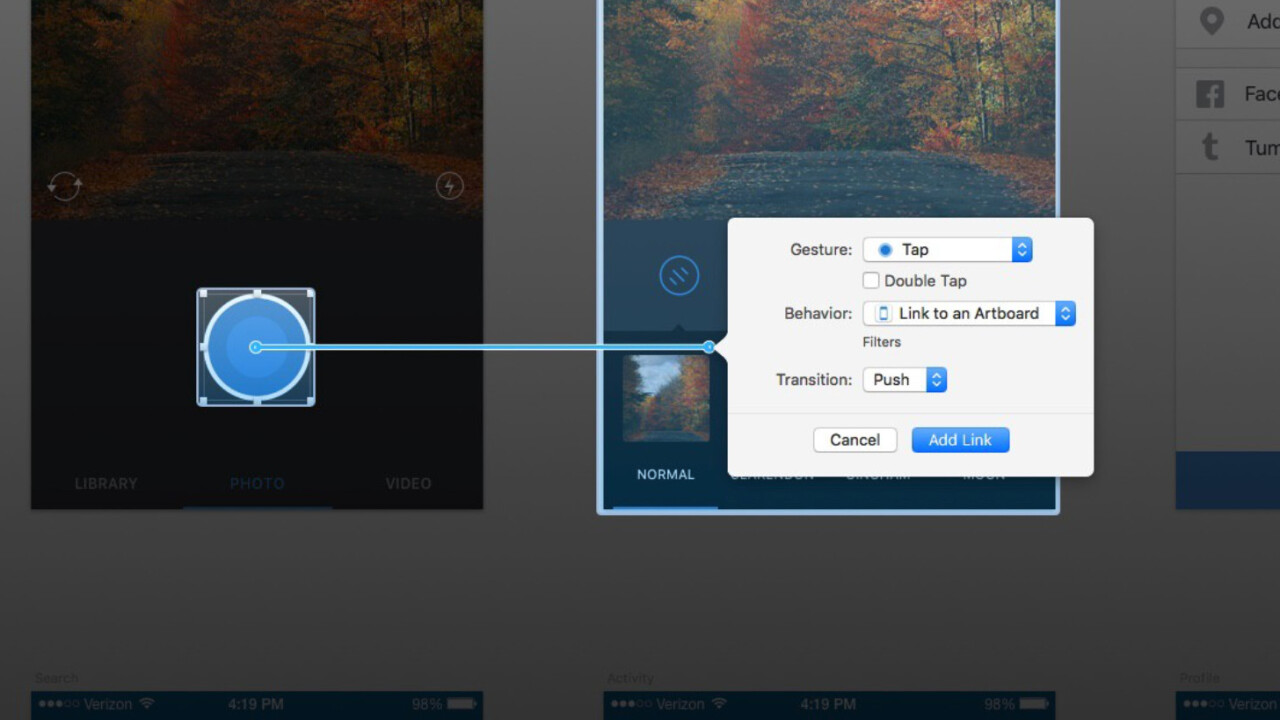
Task: Click the Wi-Fi icon in the Search artboard
Action: [147, 704]
